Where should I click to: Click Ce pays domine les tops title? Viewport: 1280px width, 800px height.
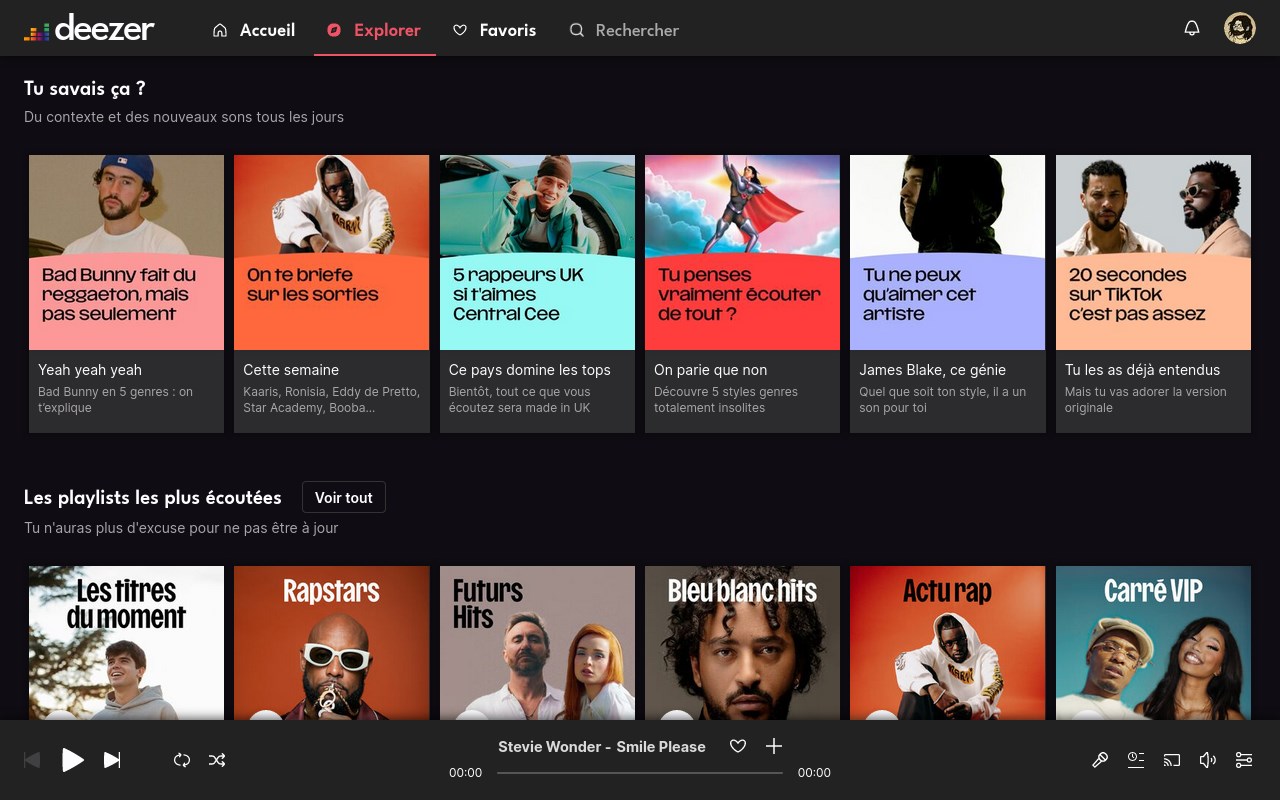[530, 370]
